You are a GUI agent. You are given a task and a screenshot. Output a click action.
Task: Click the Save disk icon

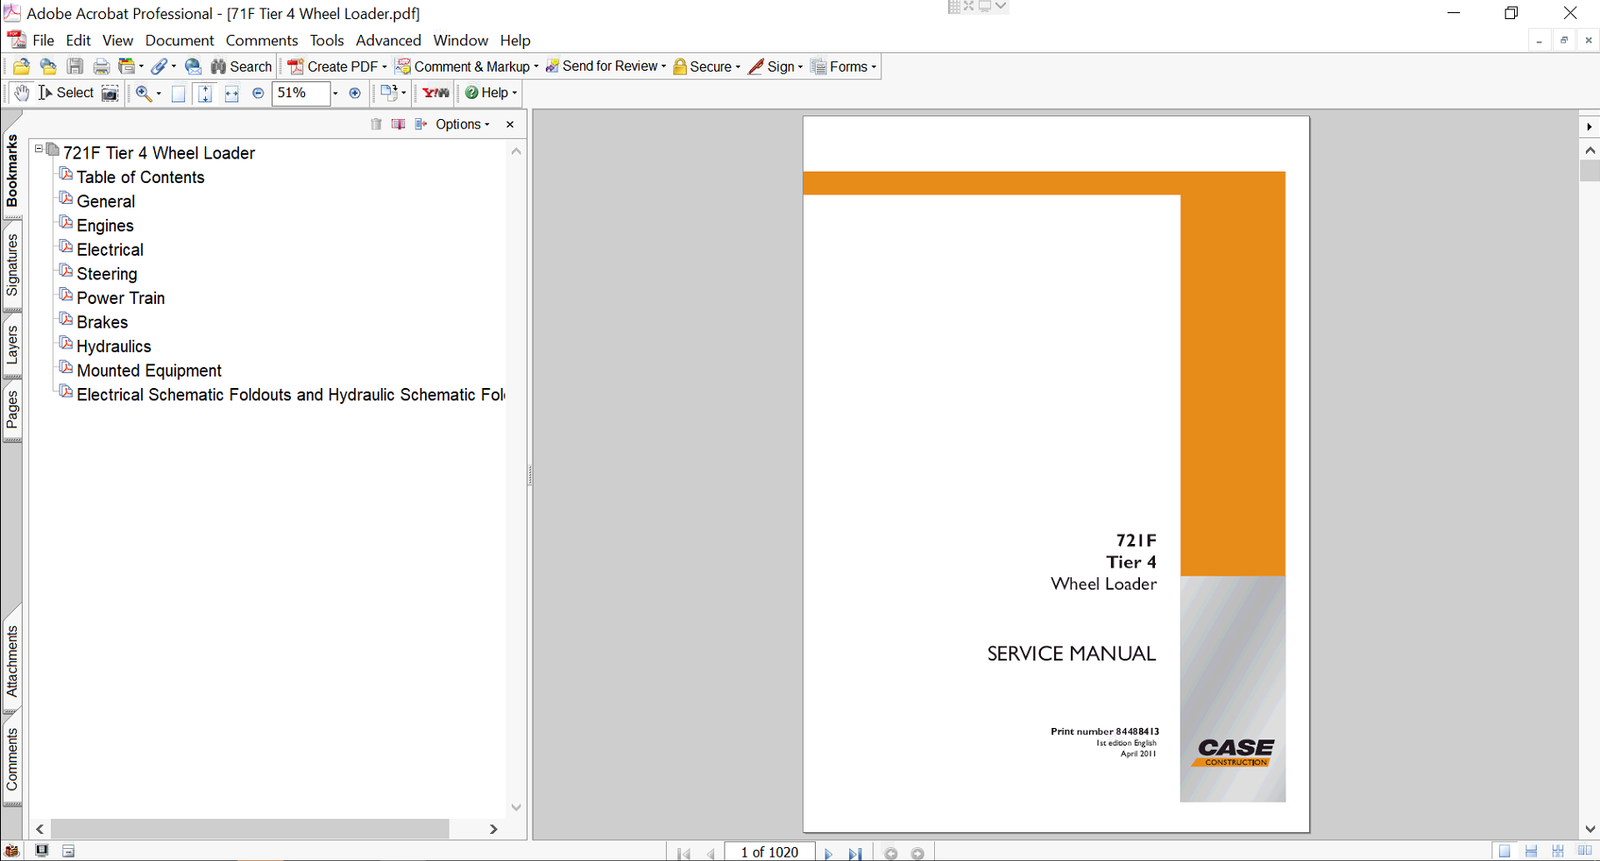(x=75, y=67)
